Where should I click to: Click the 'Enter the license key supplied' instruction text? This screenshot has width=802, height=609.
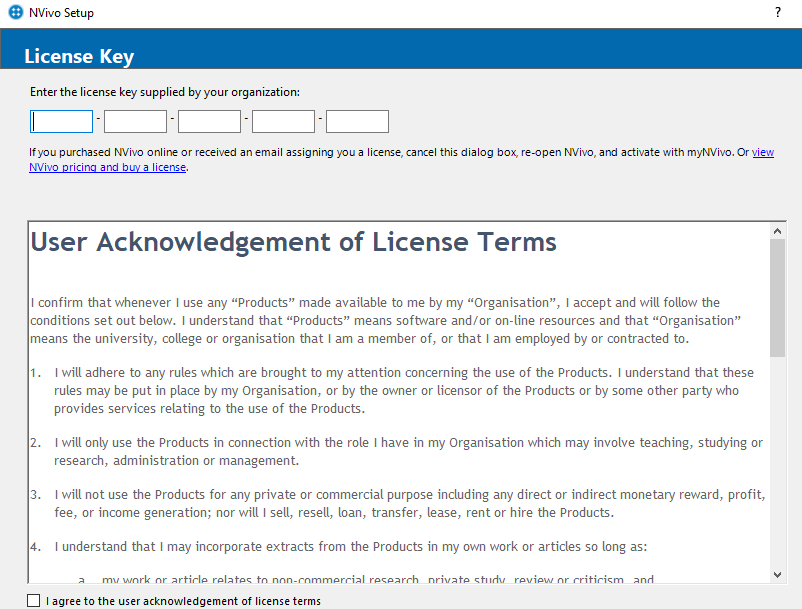tap(165, 92)
